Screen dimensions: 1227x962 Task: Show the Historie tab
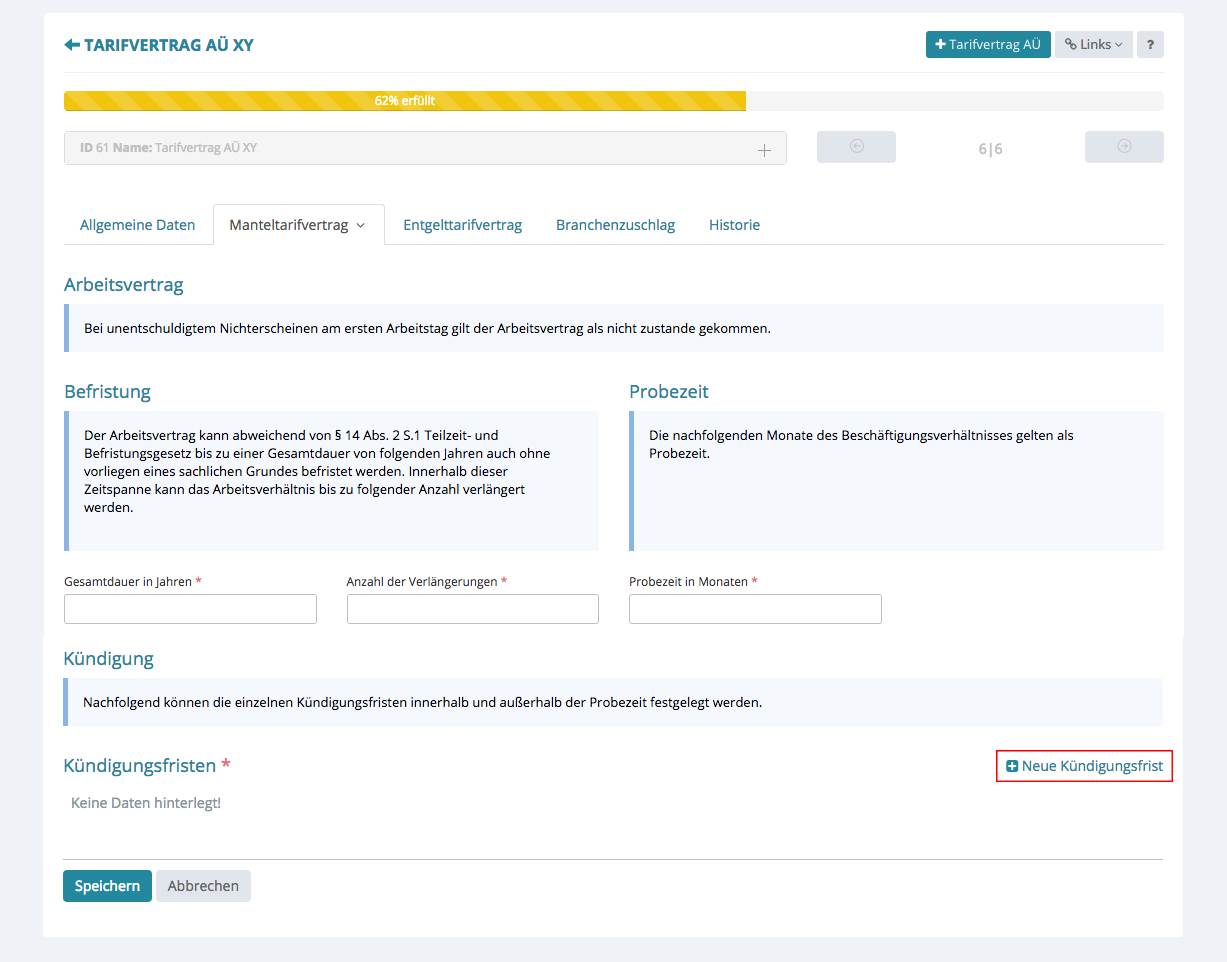pos(734,225)
